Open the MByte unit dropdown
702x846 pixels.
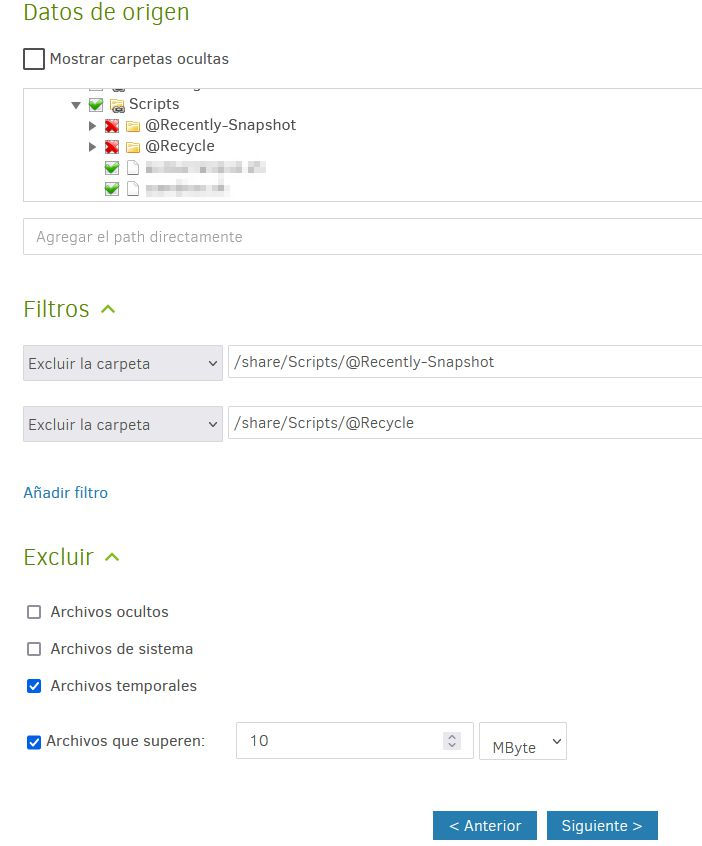coord(523,742)
